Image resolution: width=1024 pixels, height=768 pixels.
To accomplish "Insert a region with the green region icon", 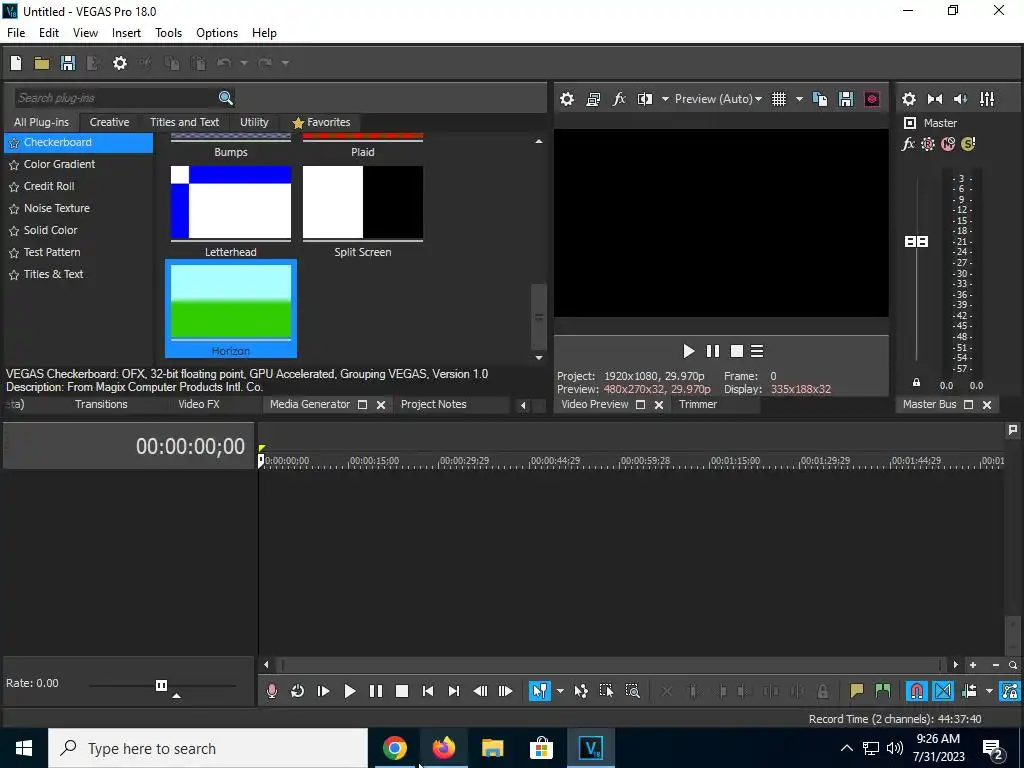I will click(882, 691).
